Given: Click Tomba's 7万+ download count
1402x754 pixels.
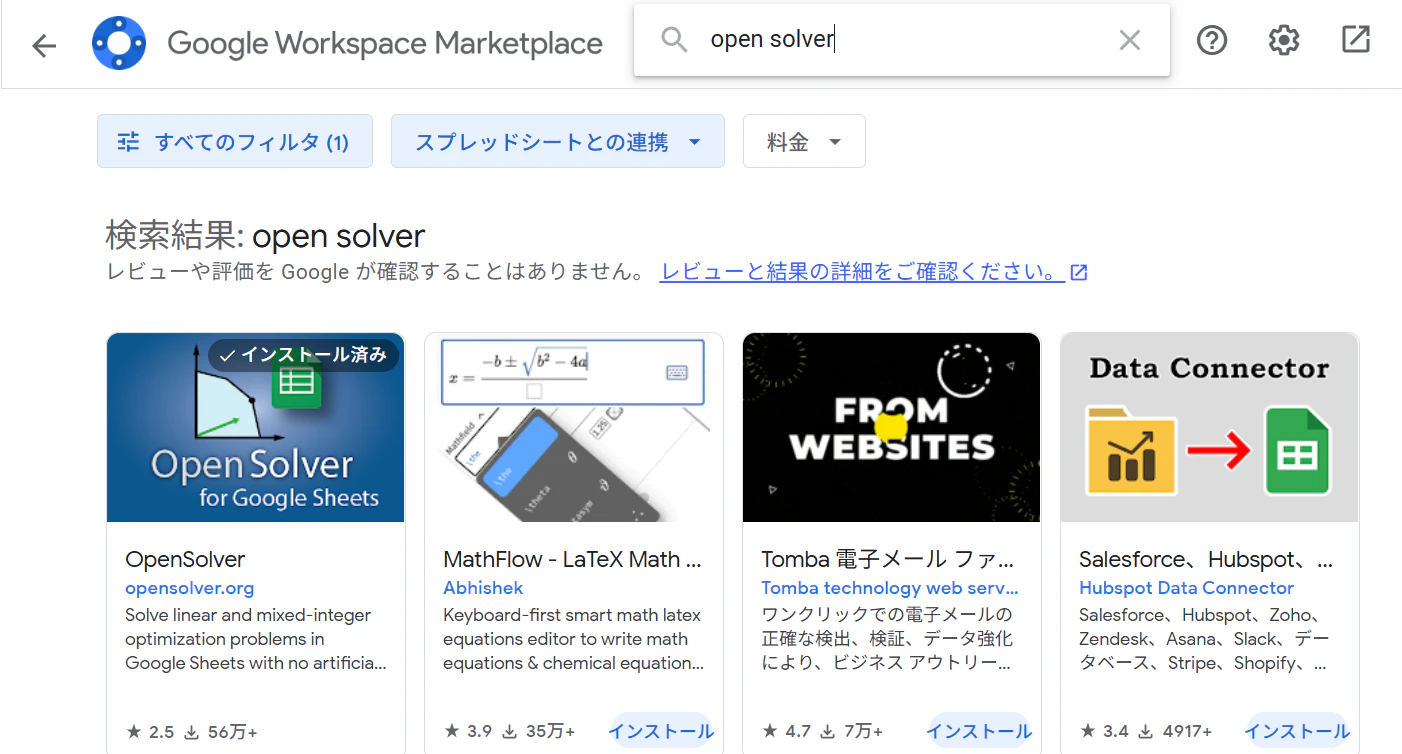Looking at the screenshot, I should [x=852, y=732].
